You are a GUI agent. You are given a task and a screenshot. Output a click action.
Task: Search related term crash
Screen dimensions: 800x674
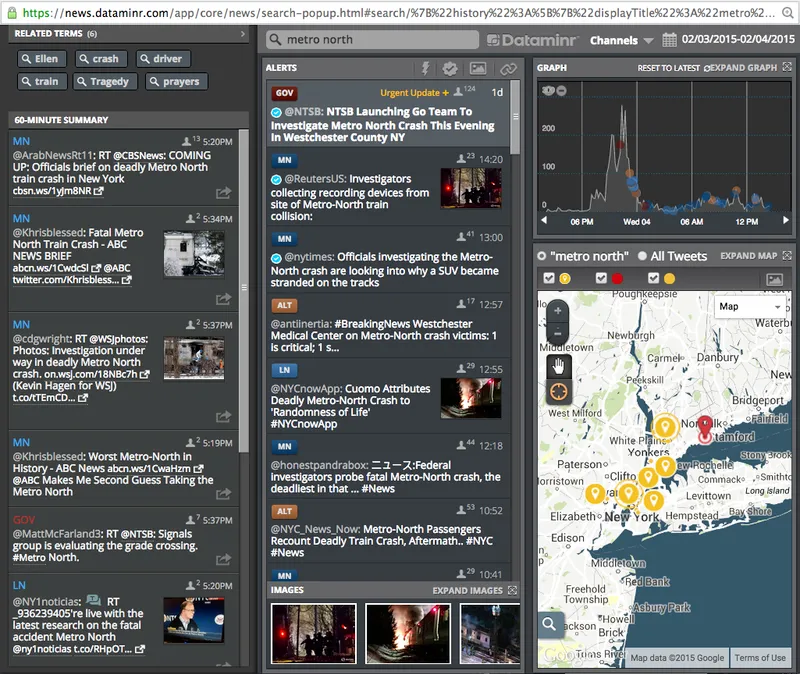coord(100,59)
